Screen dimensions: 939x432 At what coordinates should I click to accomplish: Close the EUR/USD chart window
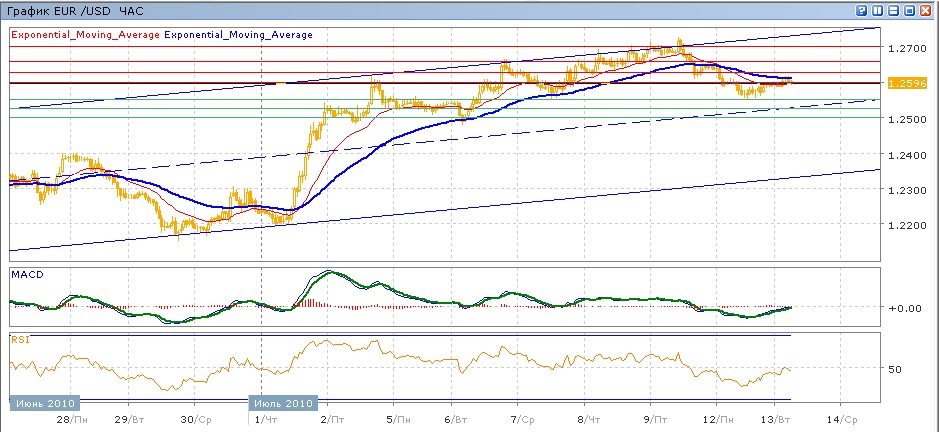[927, 10]
